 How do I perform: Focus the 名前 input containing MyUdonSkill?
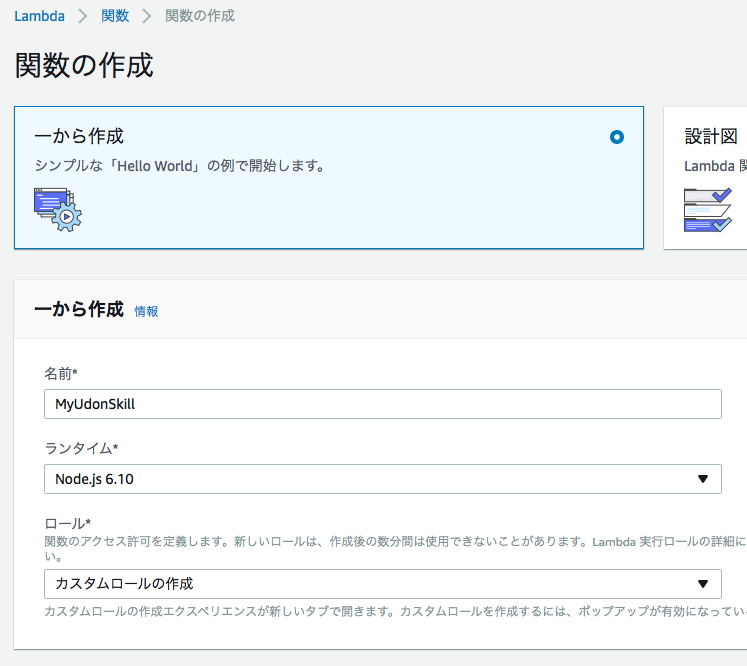[383, 404]
